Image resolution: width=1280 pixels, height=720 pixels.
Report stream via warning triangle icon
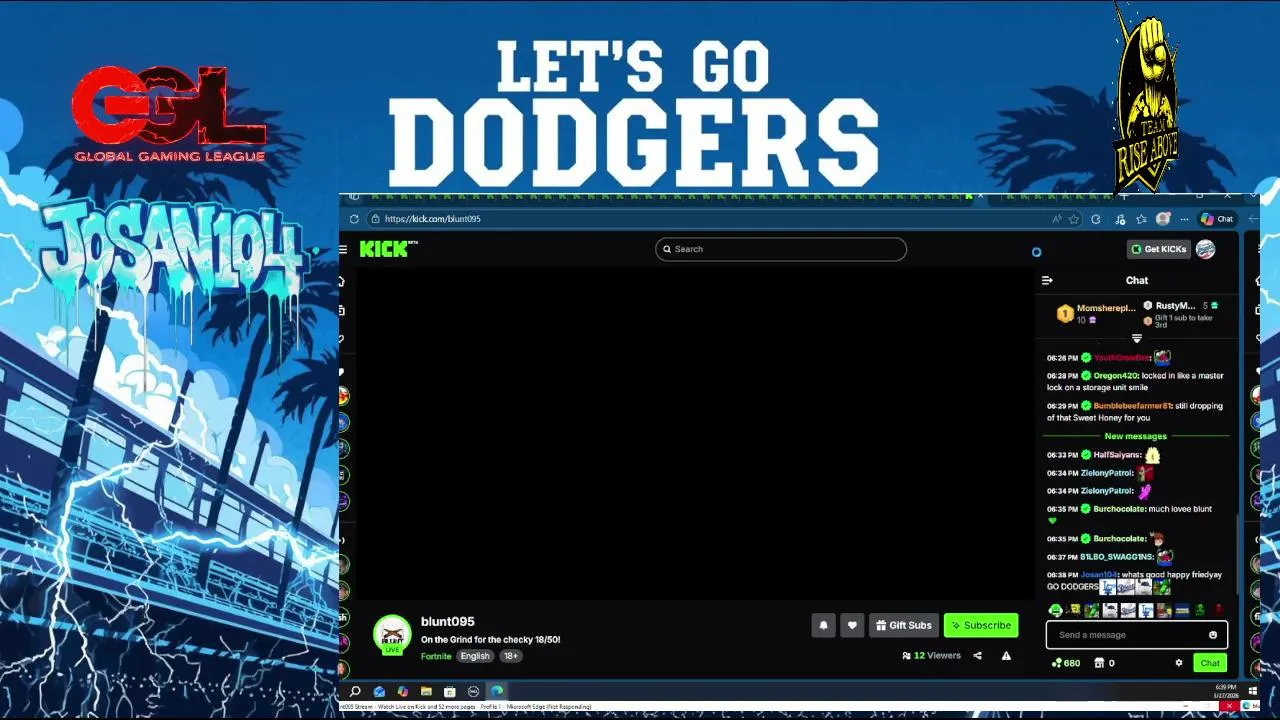[x=1006, y=656]
